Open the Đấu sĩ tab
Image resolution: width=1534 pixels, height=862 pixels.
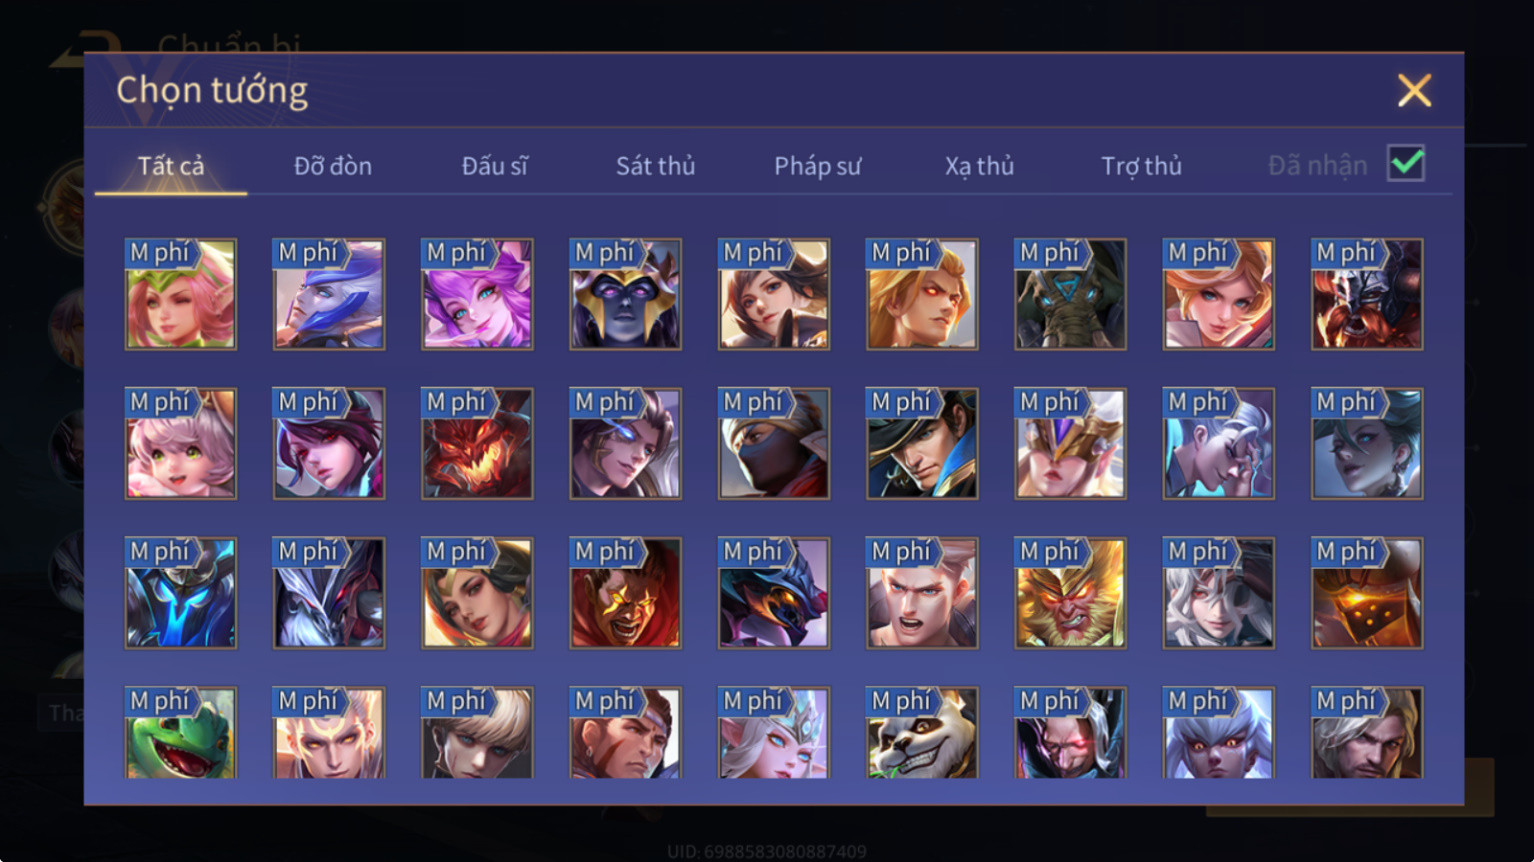click(x=495, y=166)
